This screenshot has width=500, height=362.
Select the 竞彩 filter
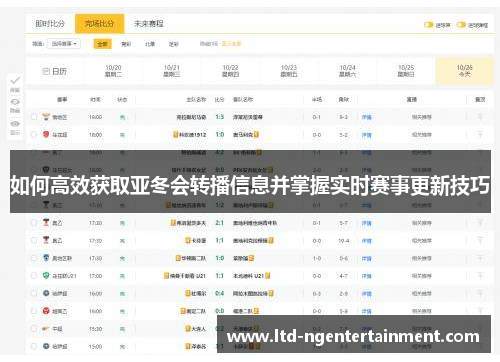(126, 44)
